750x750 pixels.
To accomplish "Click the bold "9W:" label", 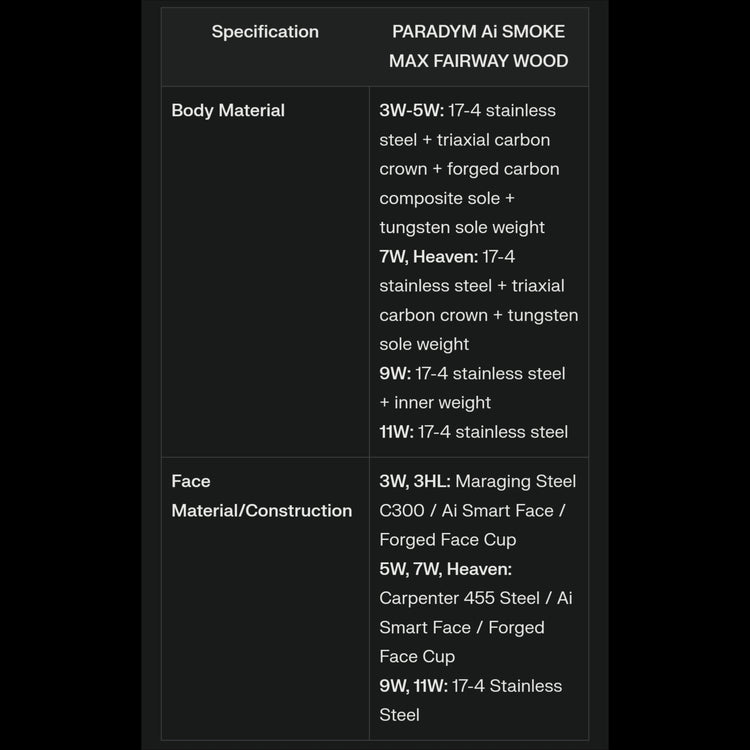I will 395,373.
